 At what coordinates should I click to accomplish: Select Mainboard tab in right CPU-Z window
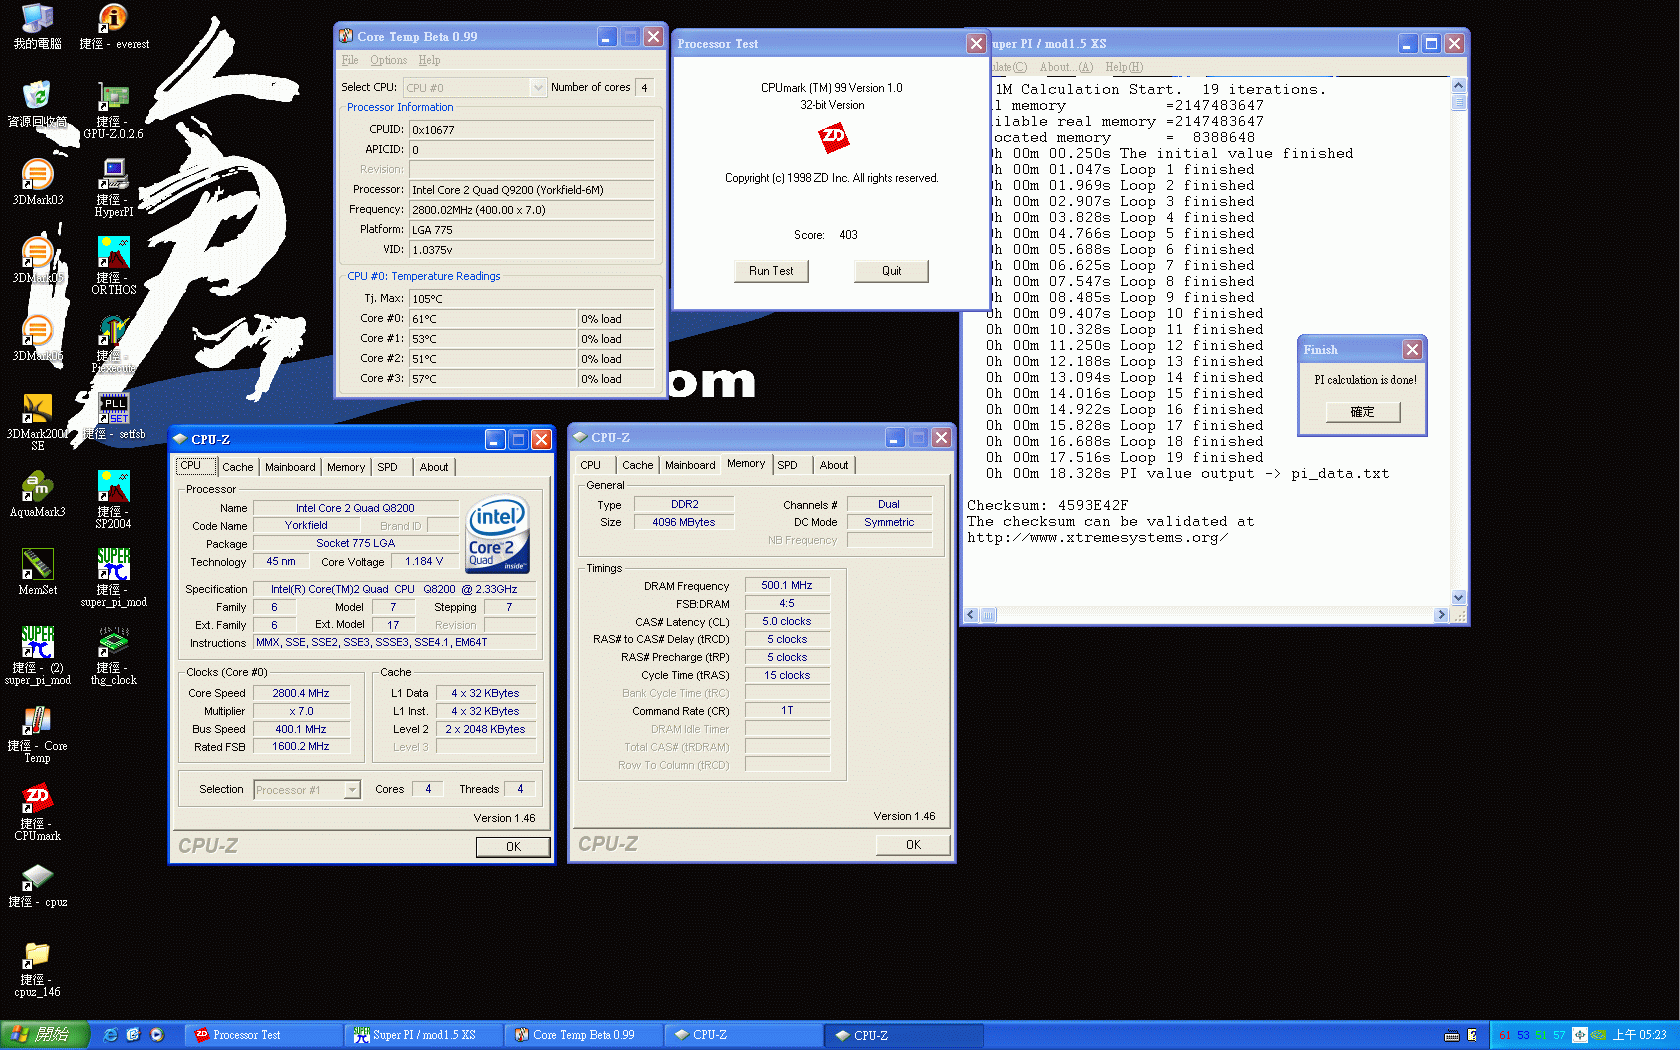[690, 465]
